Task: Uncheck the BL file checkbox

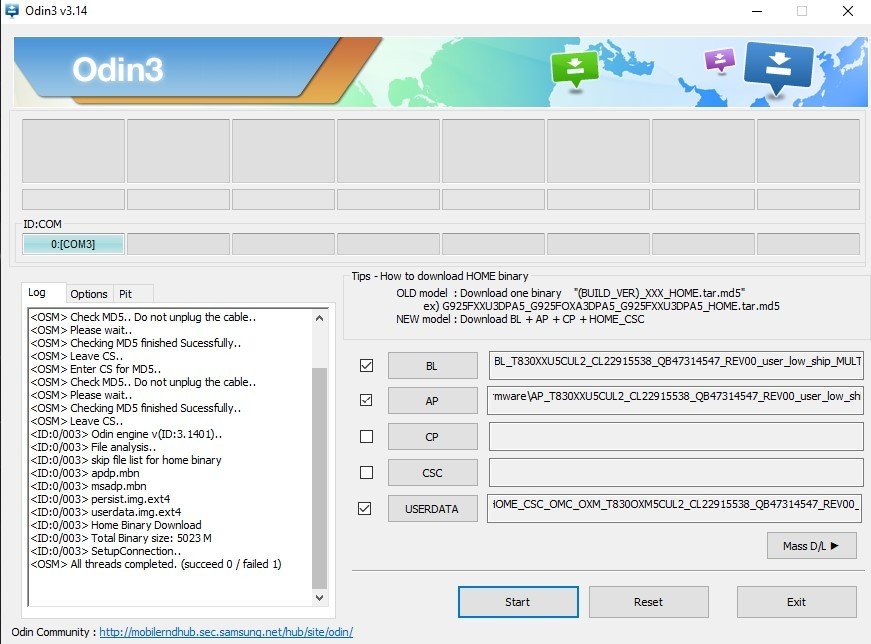Action: (366, 366)
